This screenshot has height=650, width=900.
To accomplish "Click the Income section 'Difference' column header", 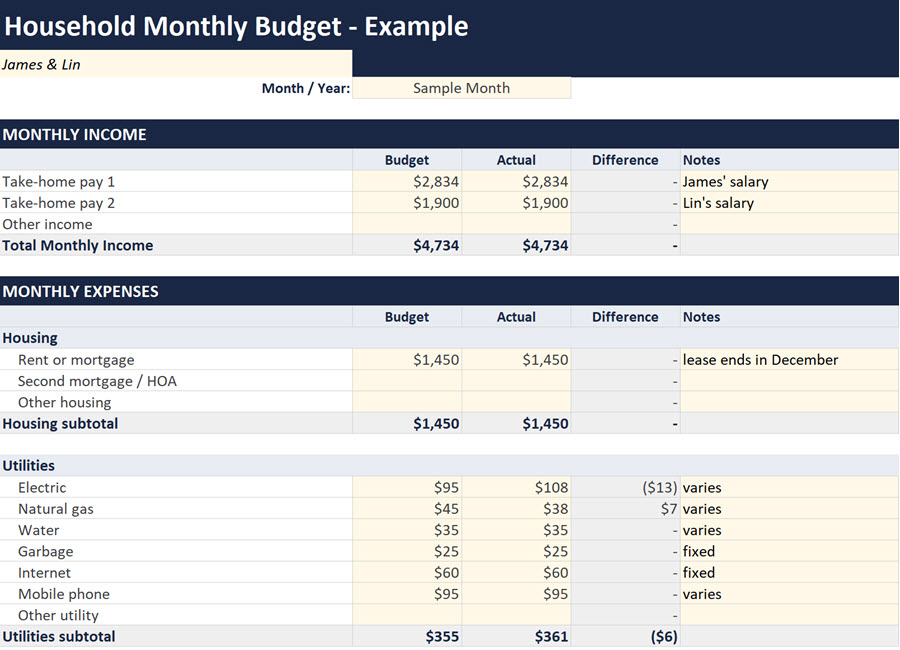I will pos(625,160).
